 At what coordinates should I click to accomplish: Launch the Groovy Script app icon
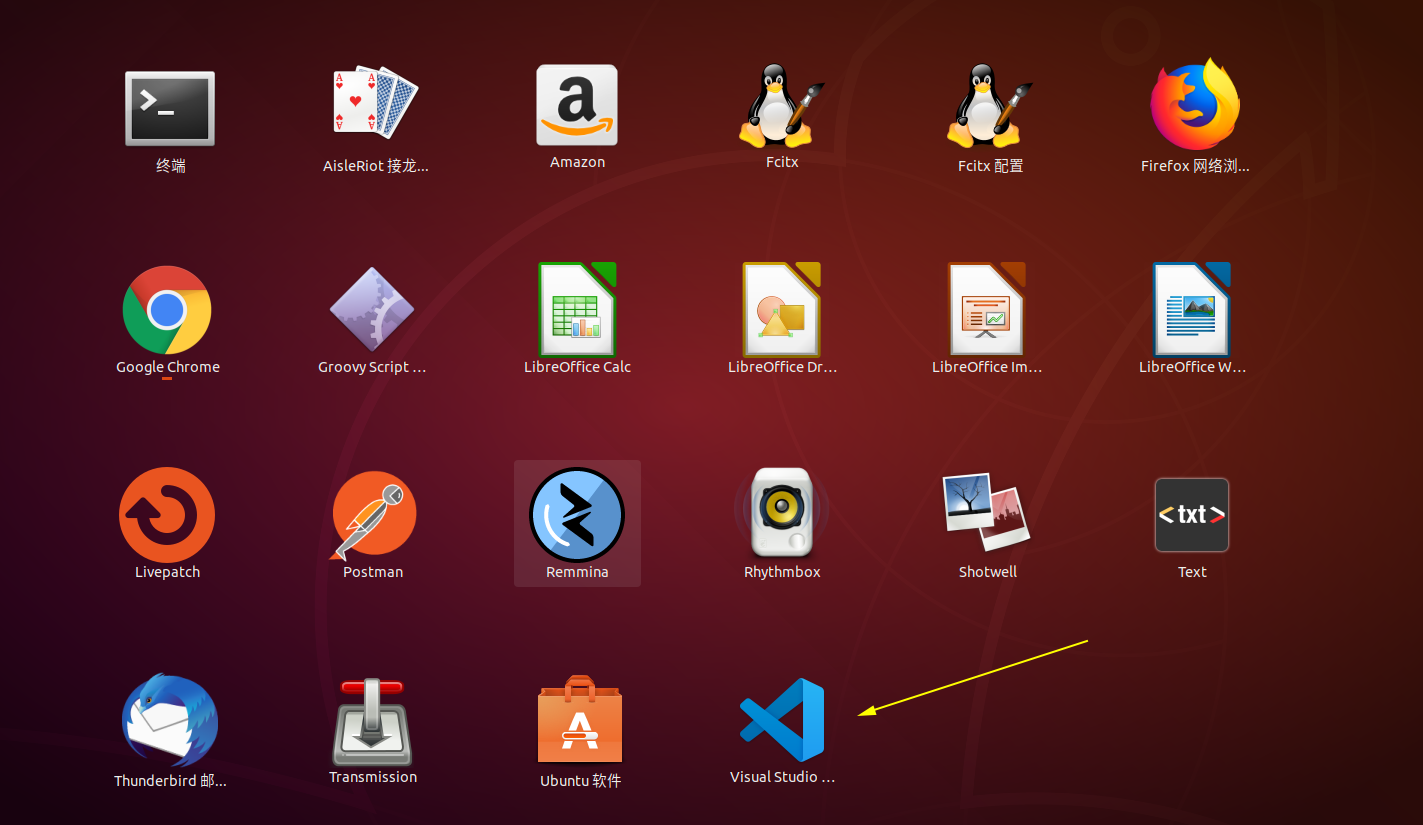pyautogui.click(x=372, y=309)
